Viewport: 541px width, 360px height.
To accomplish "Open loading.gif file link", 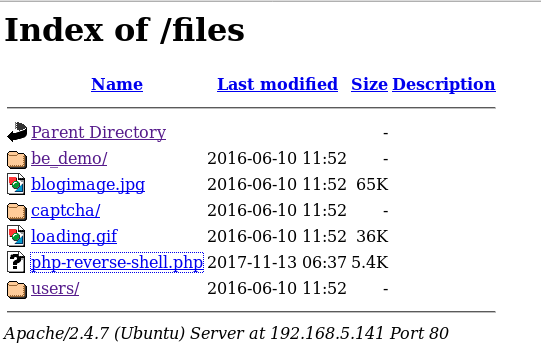I will (x=74, y=237).
